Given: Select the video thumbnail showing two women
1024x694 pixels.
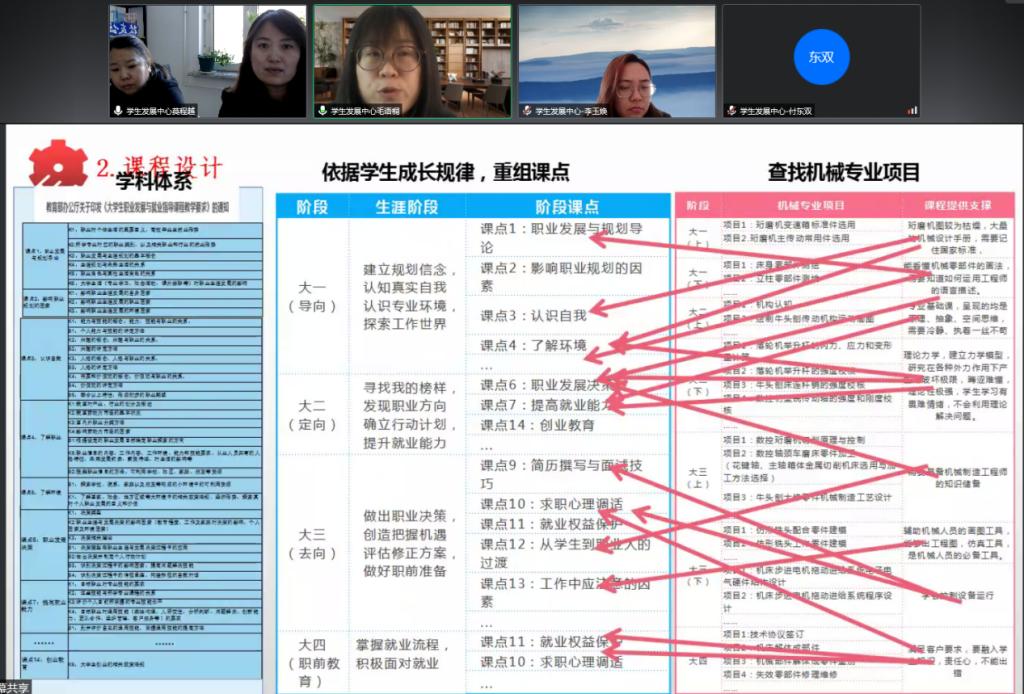Looking at the screenshot, I should [207, 60].
